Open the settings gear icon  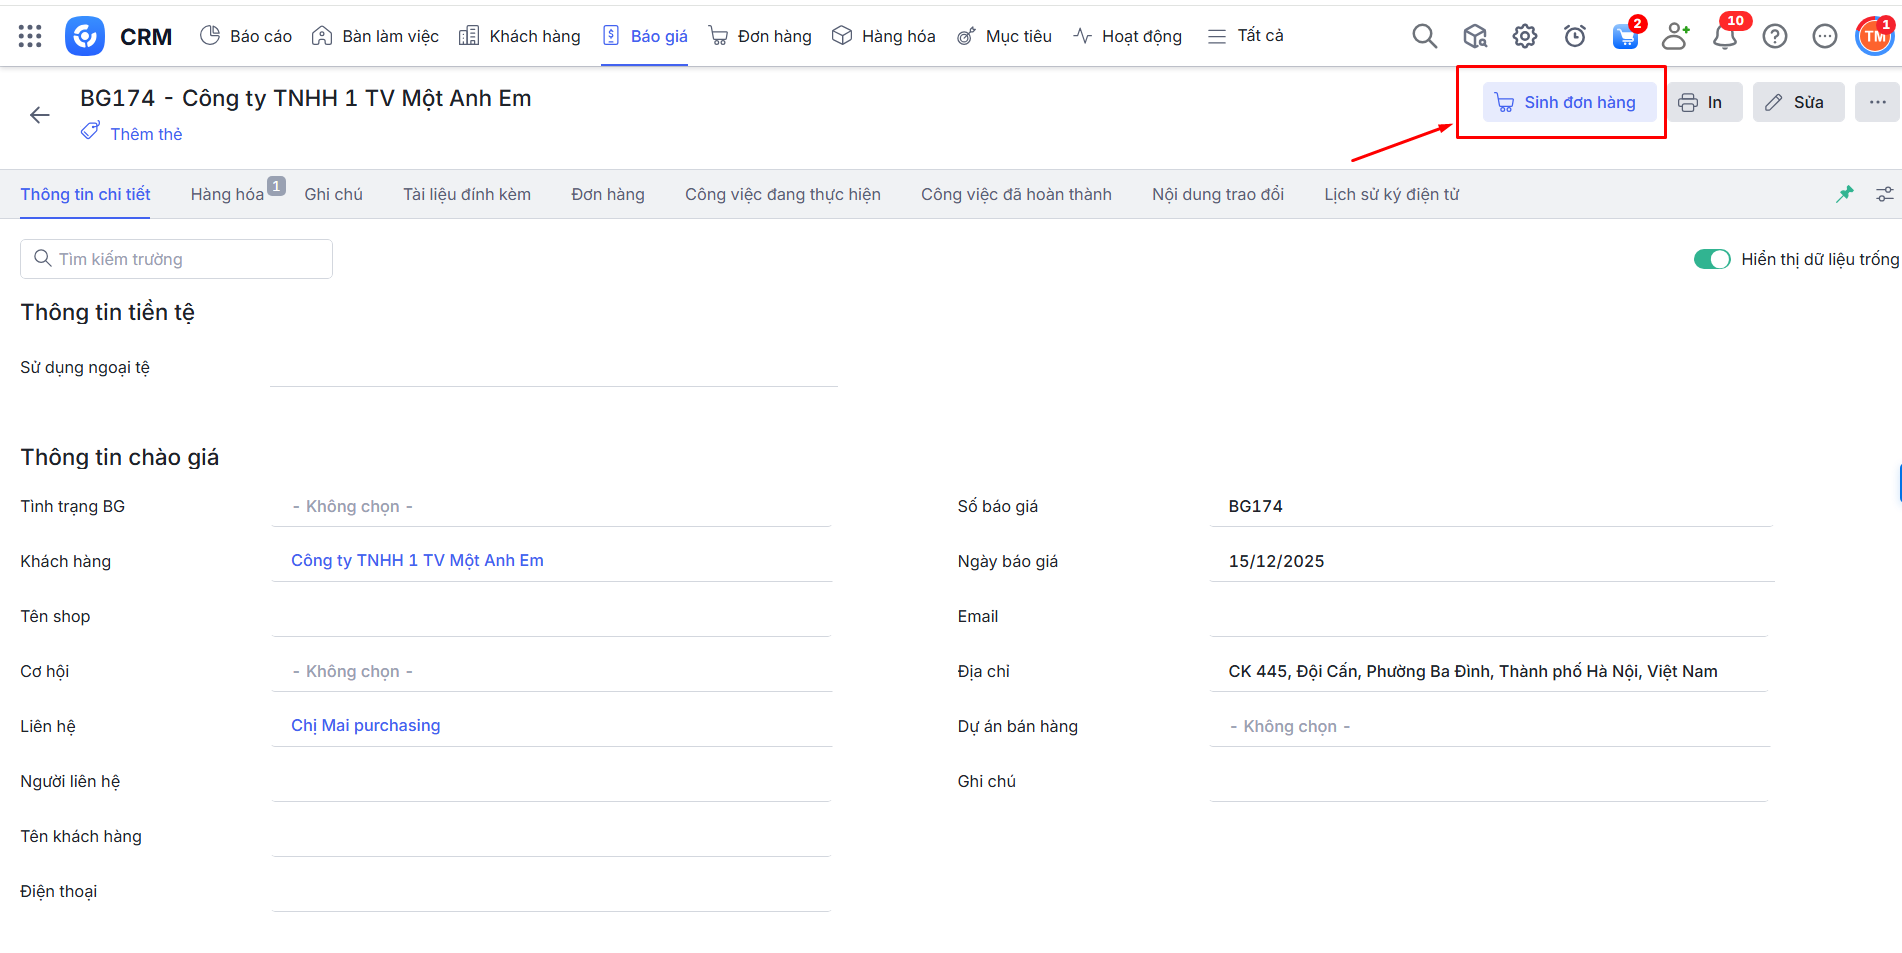(1524, 36)
